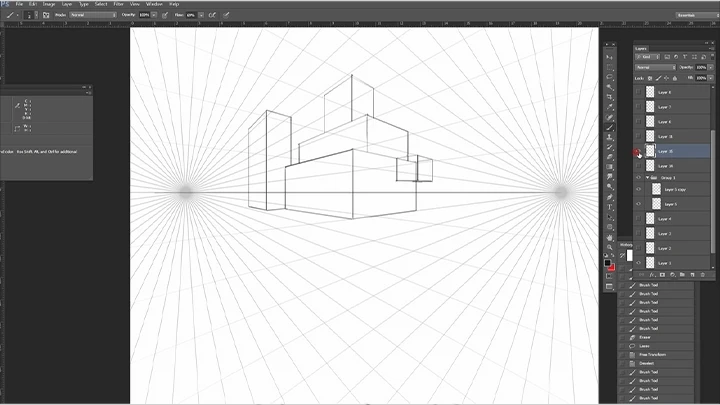Click the Layers panel tab
This screenshot has height=405, width=720.
coord(641,48)
